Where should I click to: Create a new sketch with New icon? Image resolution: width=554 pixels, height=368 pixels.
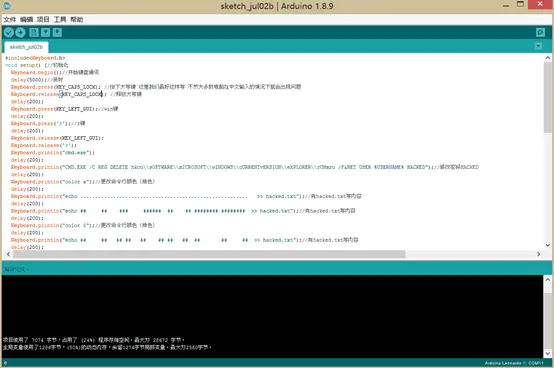coord(34,32)
